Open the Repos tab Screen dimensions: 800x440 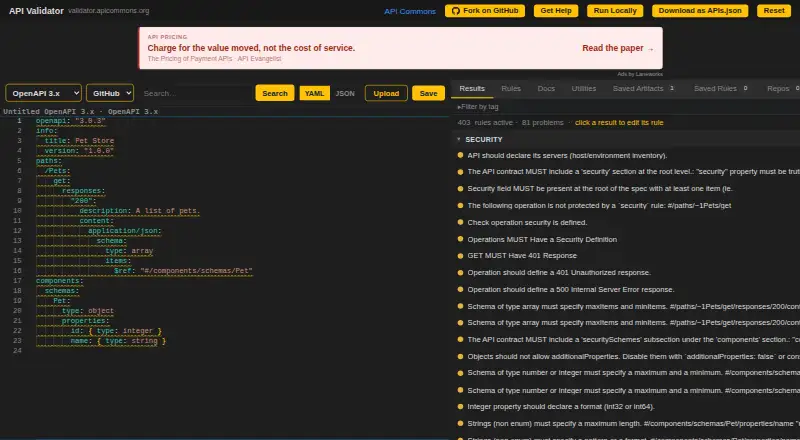782,89
